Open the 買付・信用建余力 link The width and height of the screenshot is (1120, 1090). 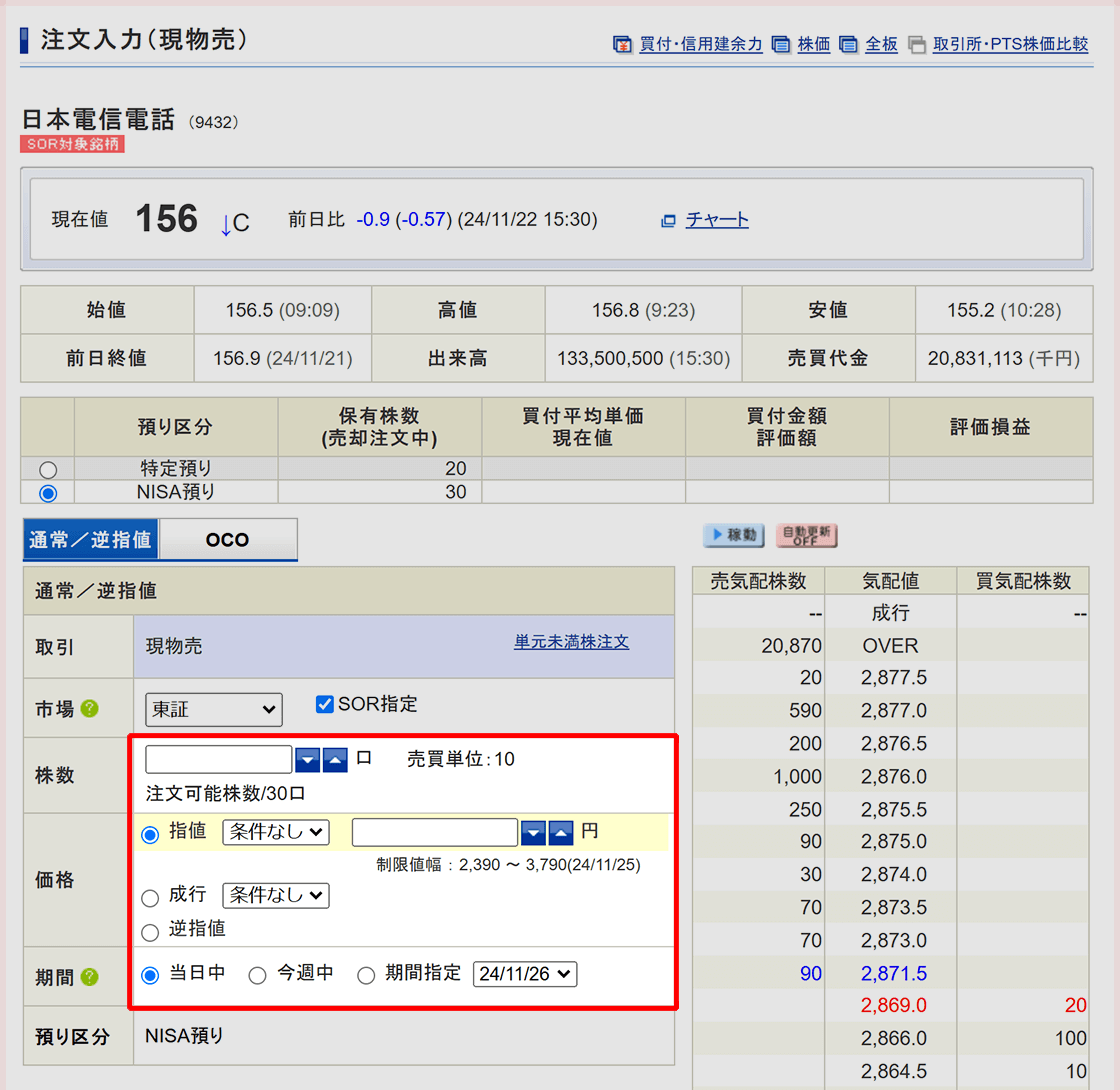(x=700, y=44)
